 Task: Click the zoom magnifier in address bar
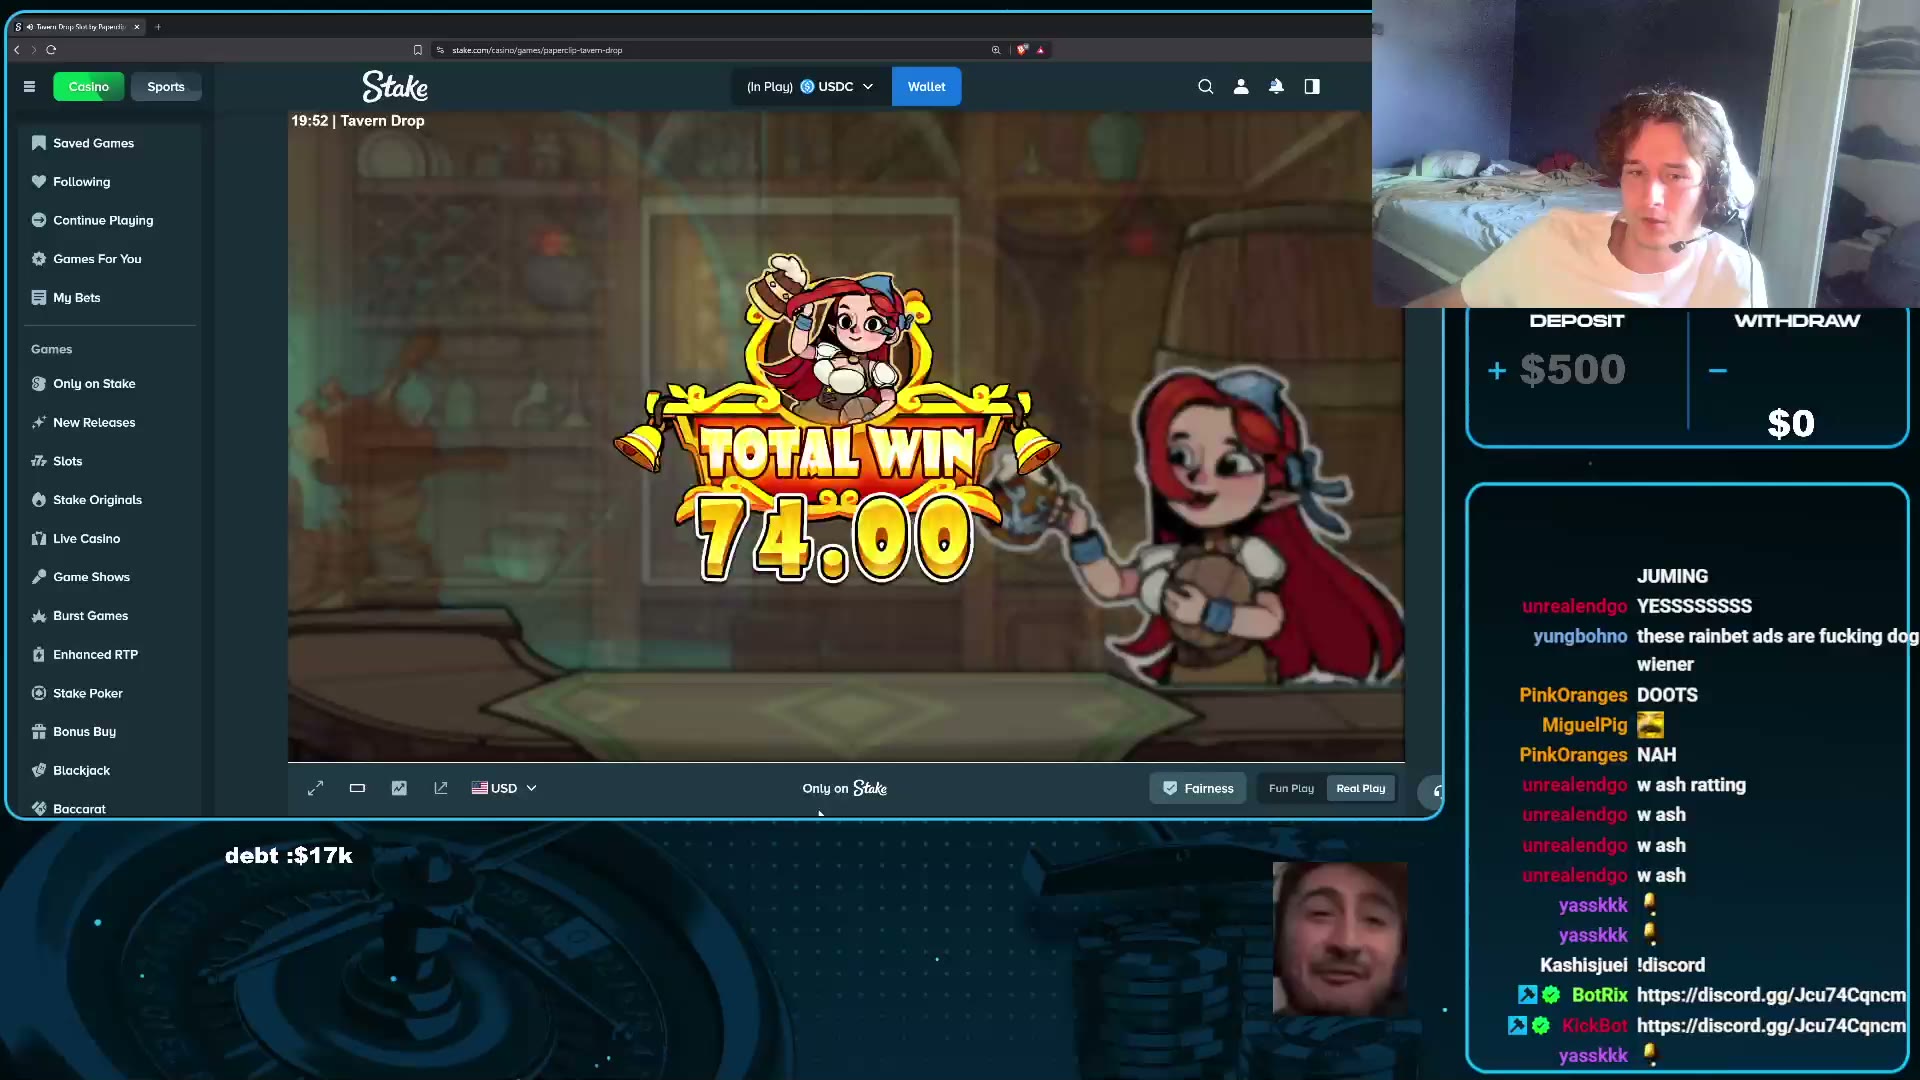tap(996, 50)
